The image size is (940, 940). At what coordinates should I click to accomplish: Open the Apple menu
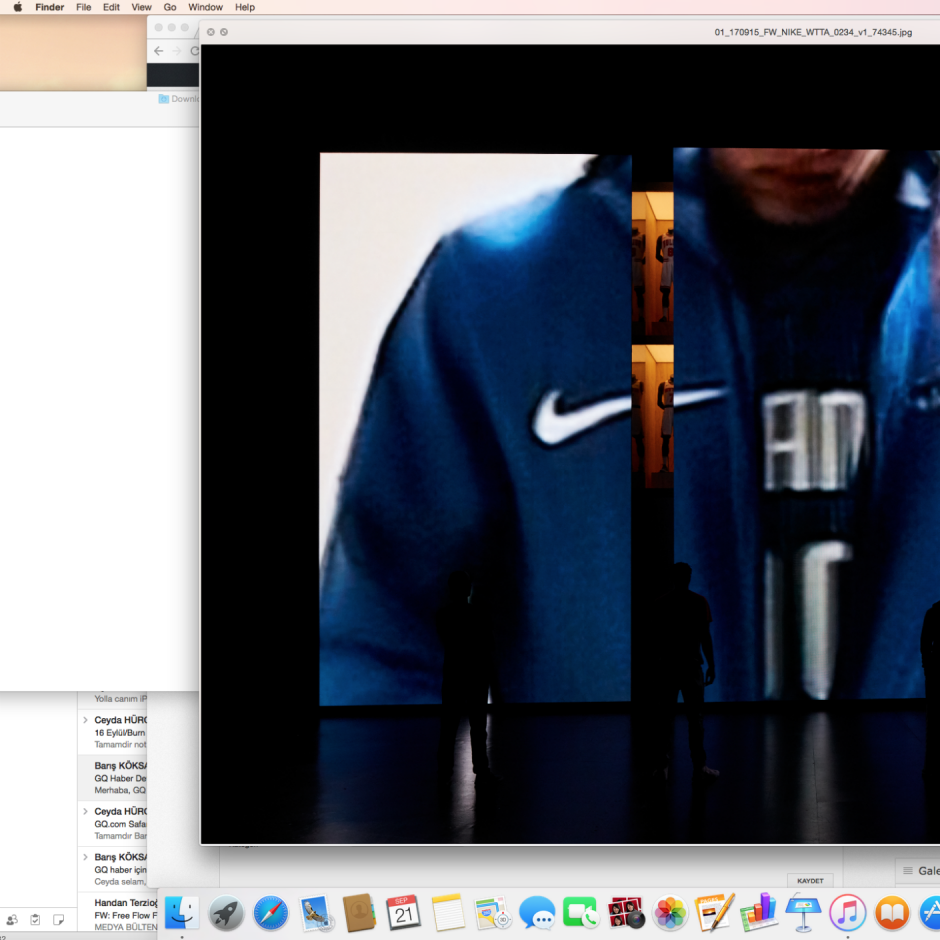pos(17,7)
